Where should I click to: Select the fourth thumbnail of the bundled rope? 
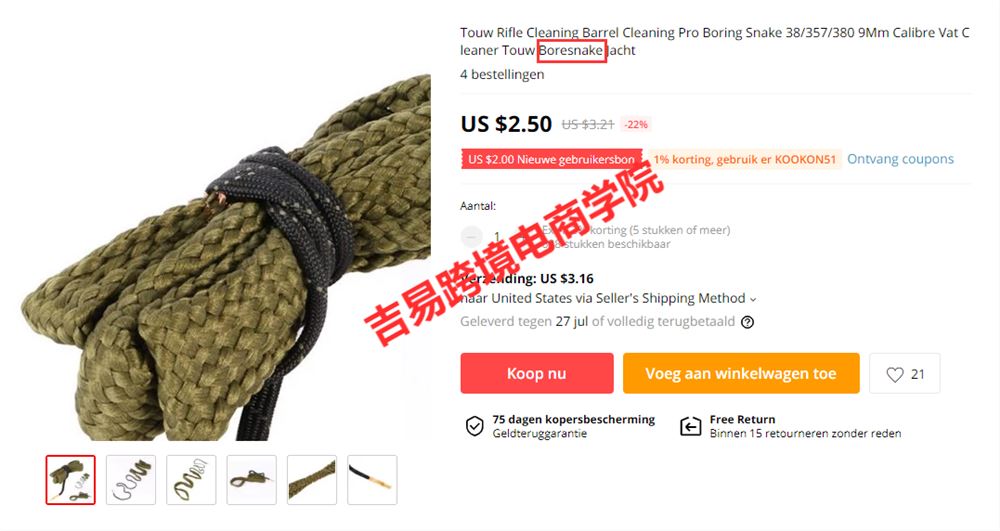pyautogui.click(x=251, y=480)
